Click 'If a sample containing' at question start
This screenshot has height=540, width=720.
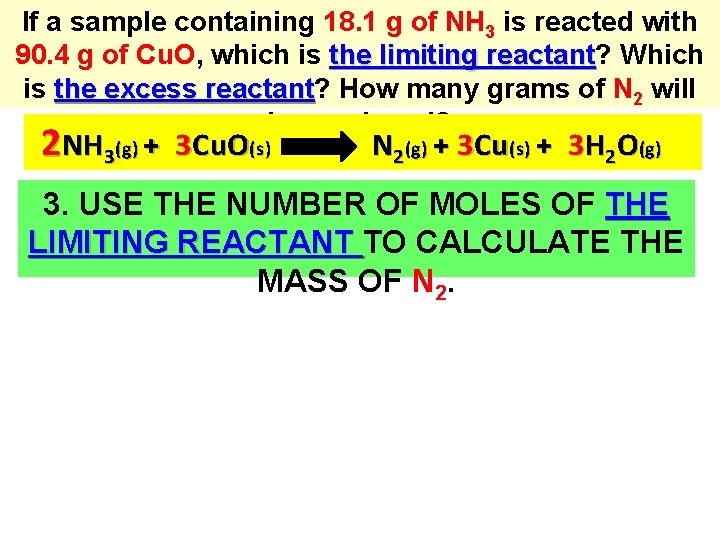(x=168, y=23)
